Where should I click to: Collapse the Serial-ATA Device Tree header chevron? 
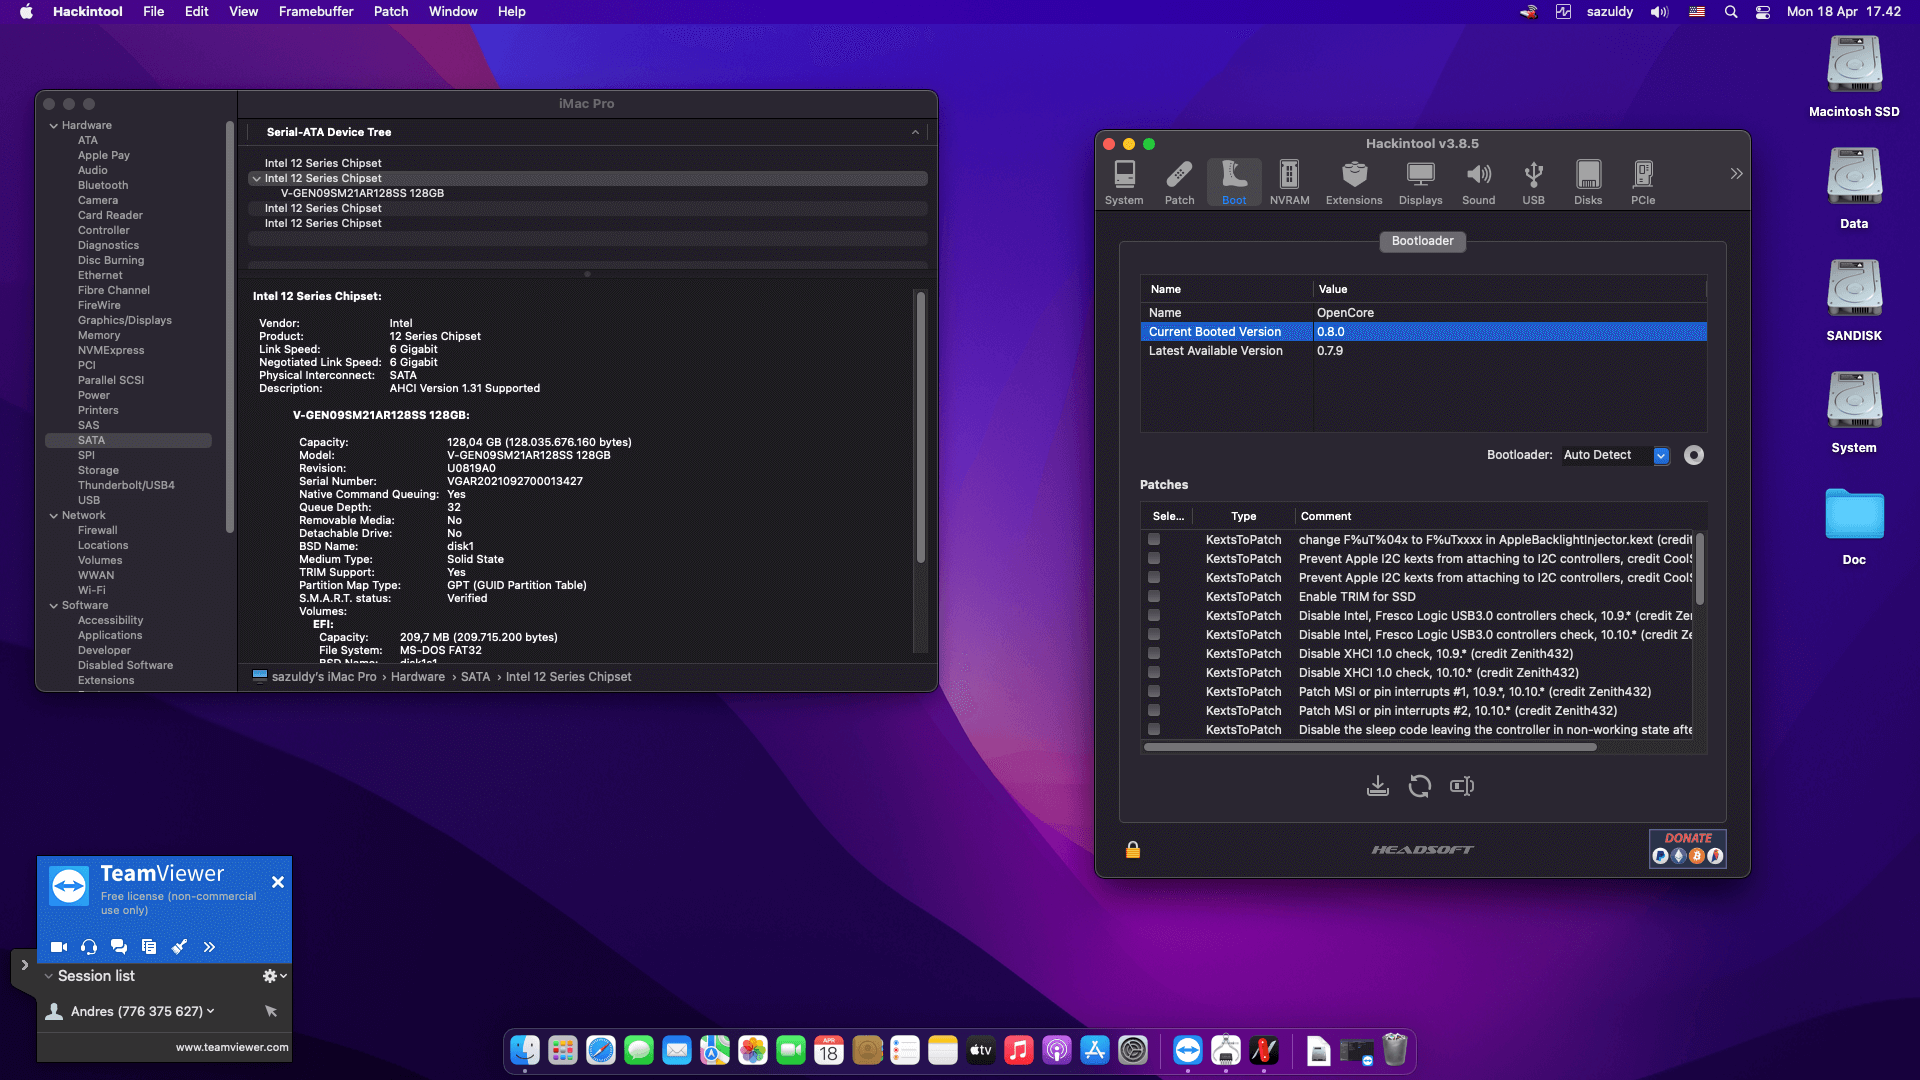point(915,132)
